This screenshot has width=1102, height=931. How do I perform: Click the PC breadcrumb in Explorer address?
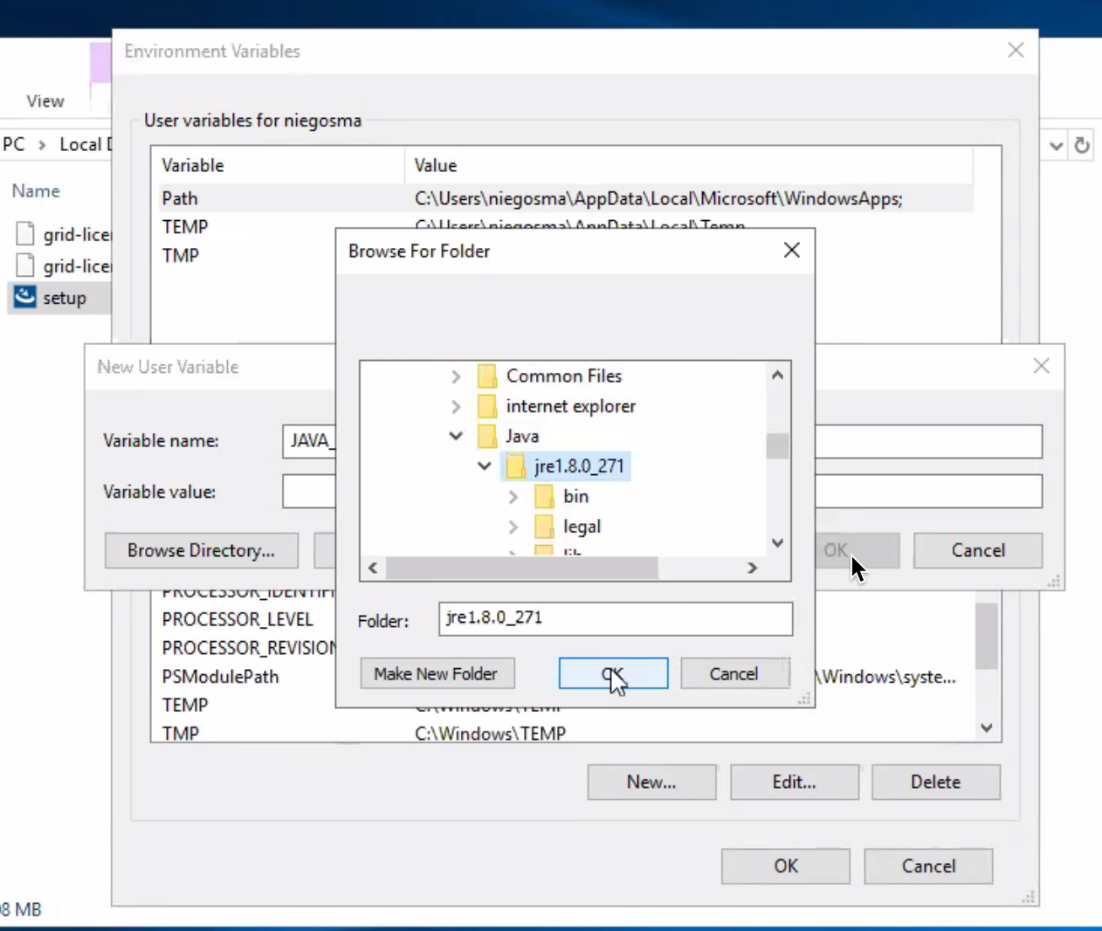click(x=13, y=145)
